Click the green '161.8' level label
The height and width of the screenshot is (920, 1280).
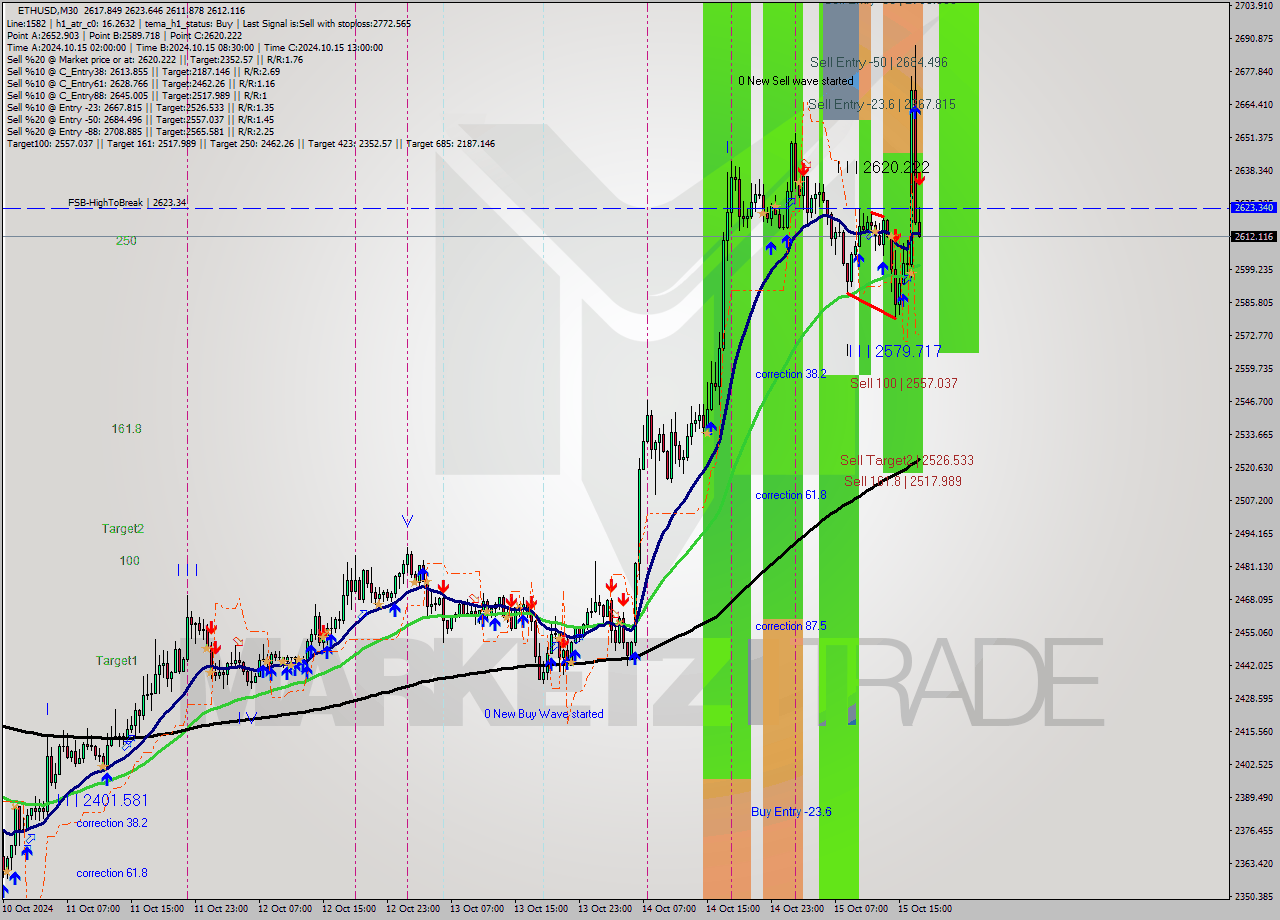click(126, 429)
